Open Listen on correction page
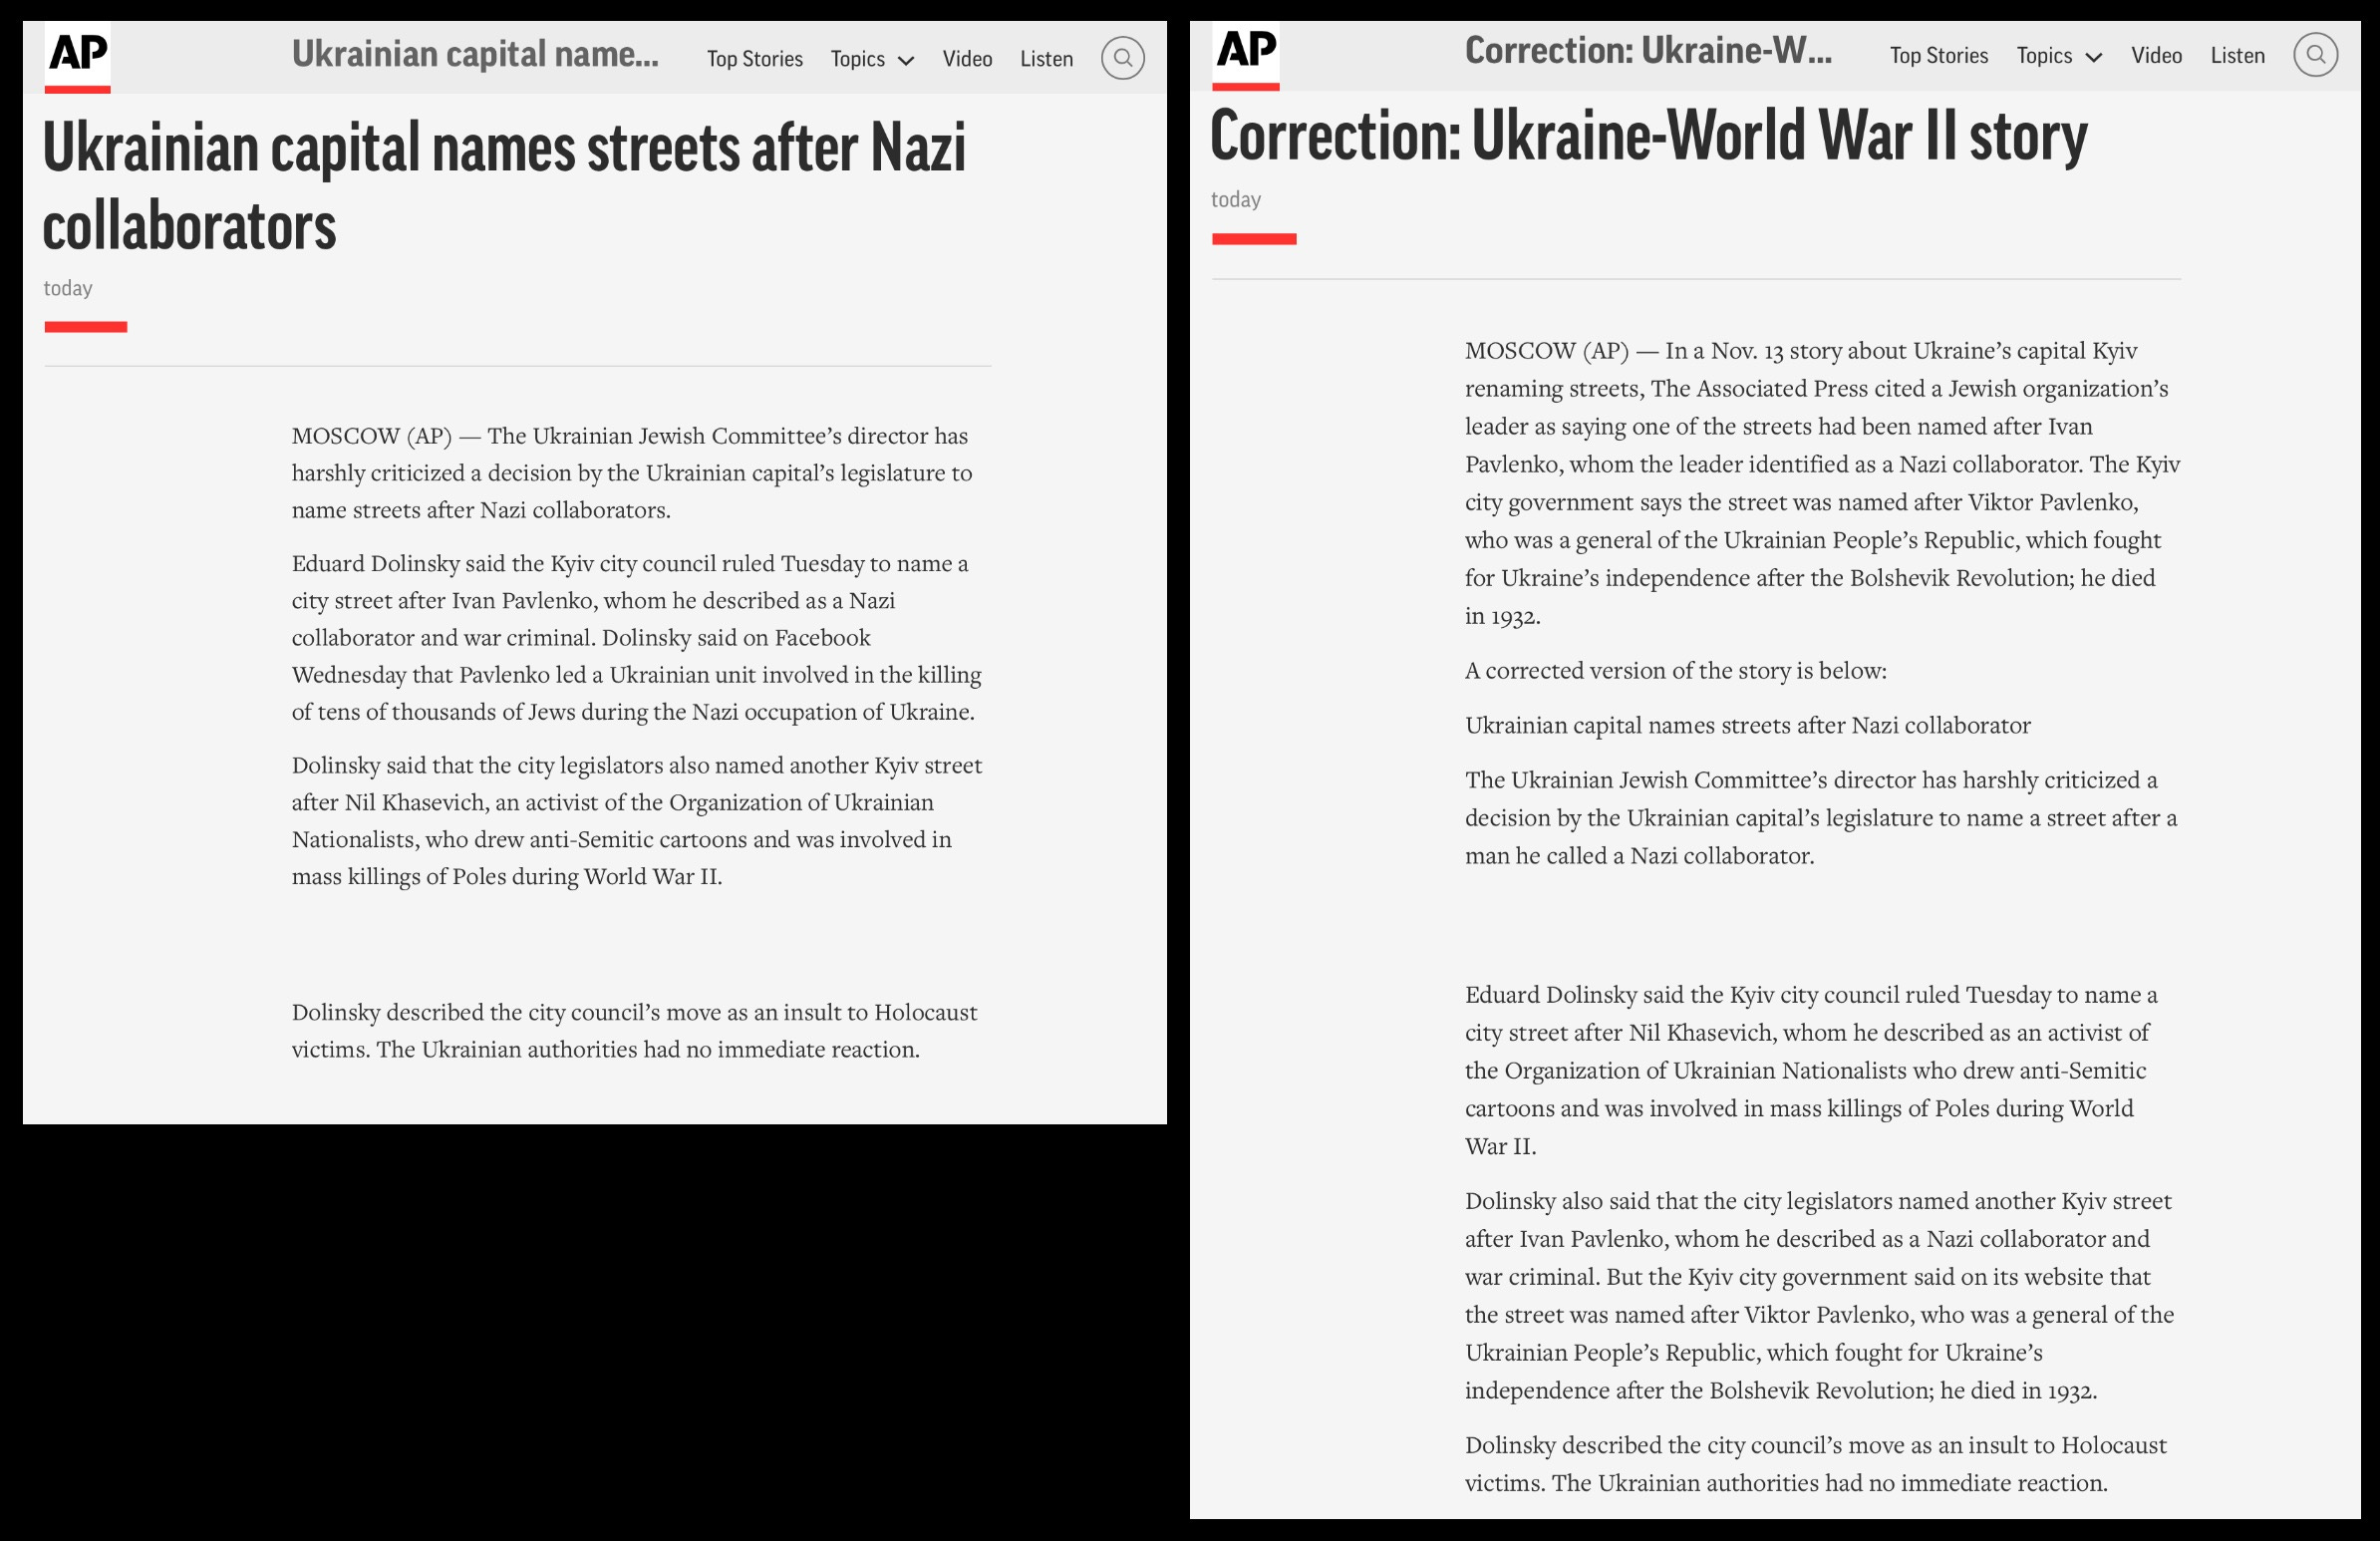This screenshot has width=2380, height=1541. pyautogui.click(x=2237, y=56)
